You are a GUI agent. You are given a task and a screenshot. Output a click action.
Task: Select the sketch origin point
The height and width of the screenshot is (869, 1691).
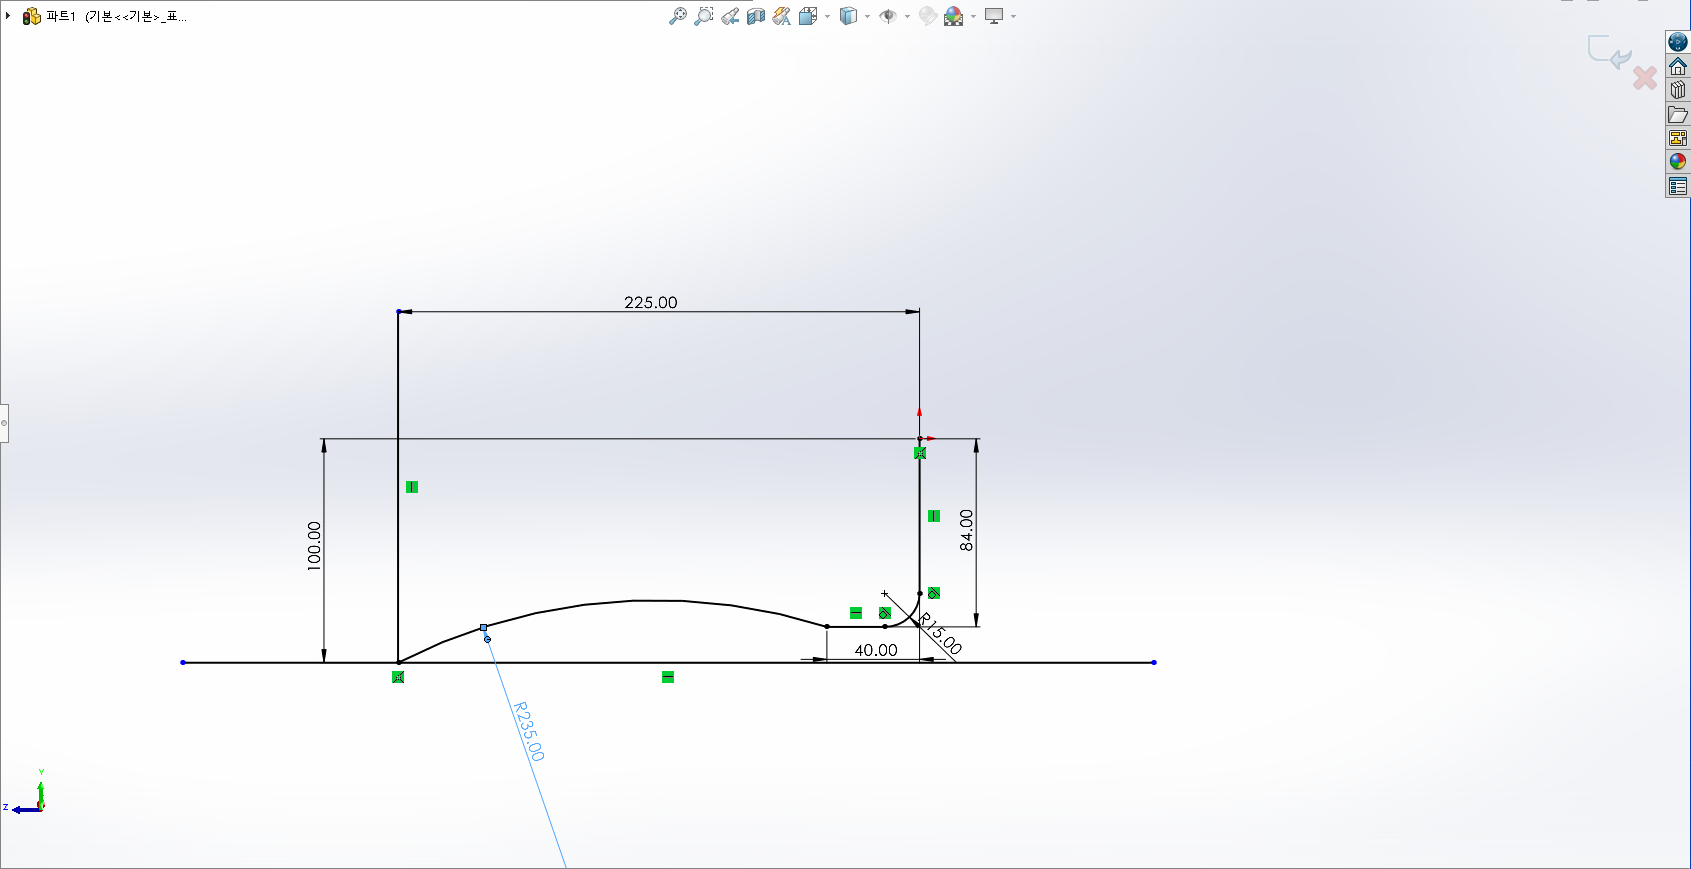(920, 438)
